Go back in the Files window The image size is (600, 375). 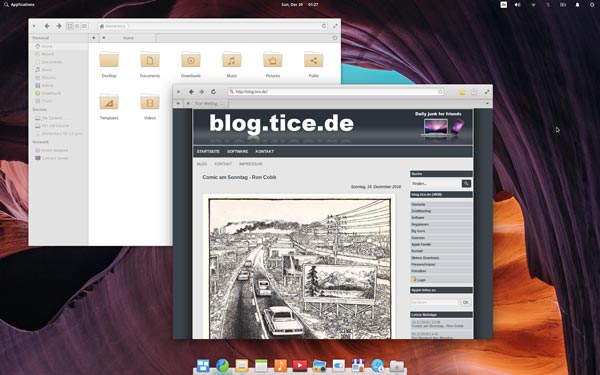tap(47, 26)
